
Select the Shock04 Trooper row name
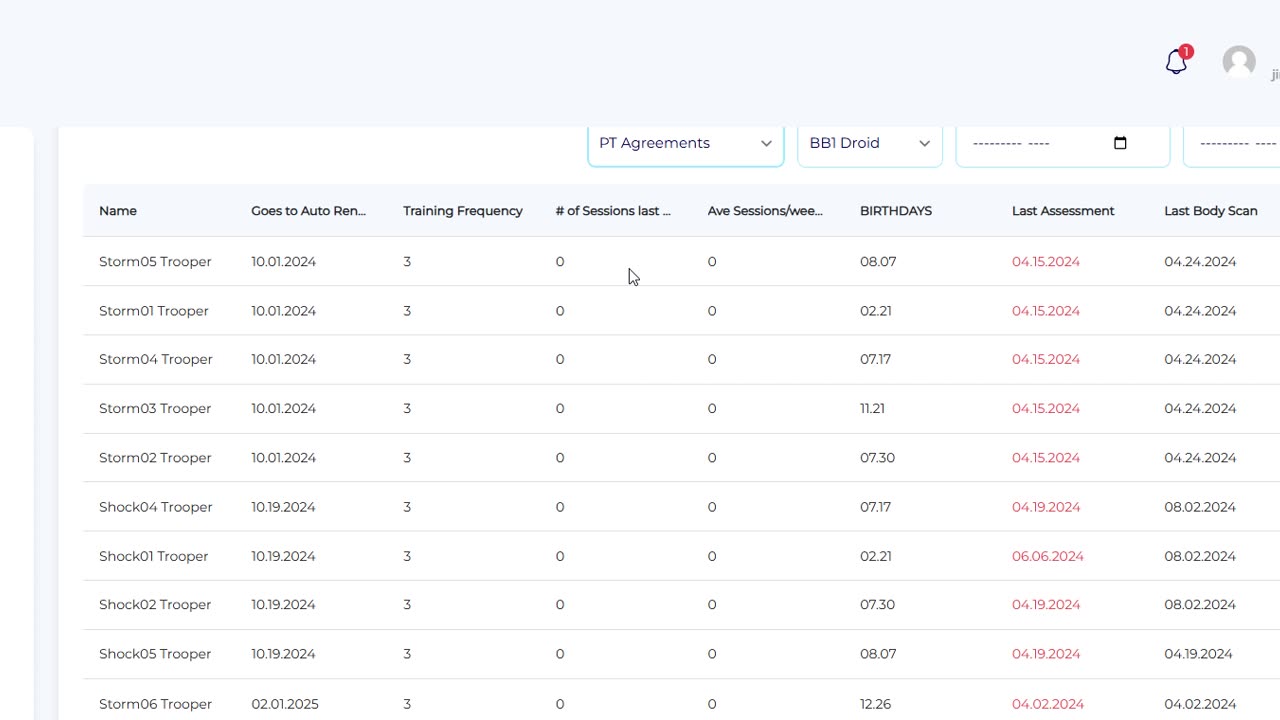(156, 507)
